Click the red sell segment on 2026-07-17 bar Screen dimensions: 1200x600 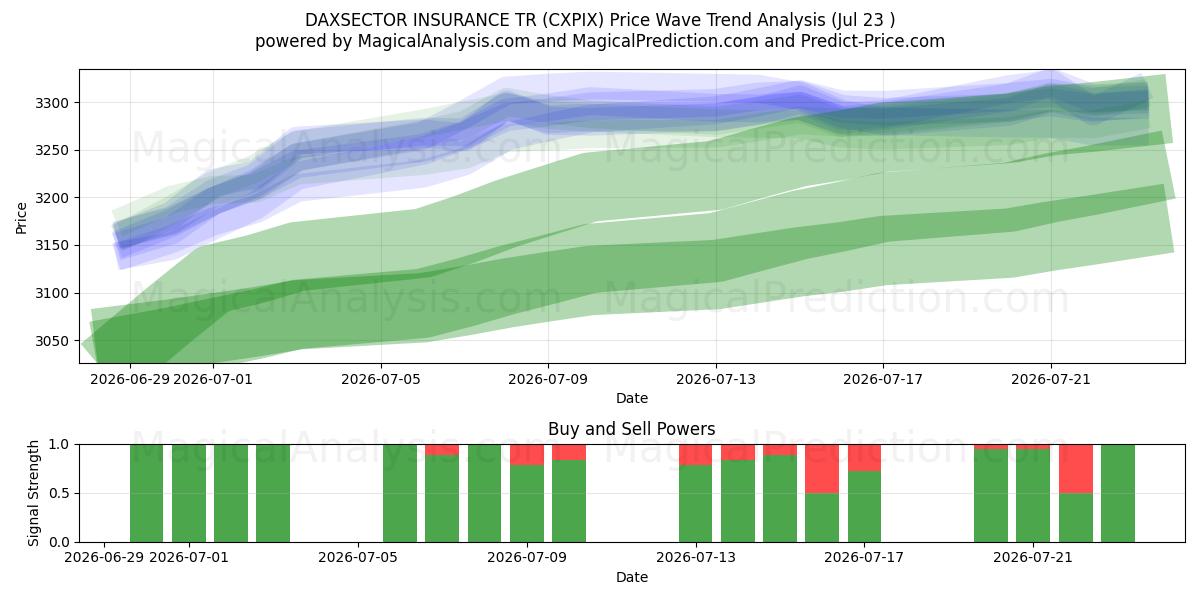click(864, 458)
